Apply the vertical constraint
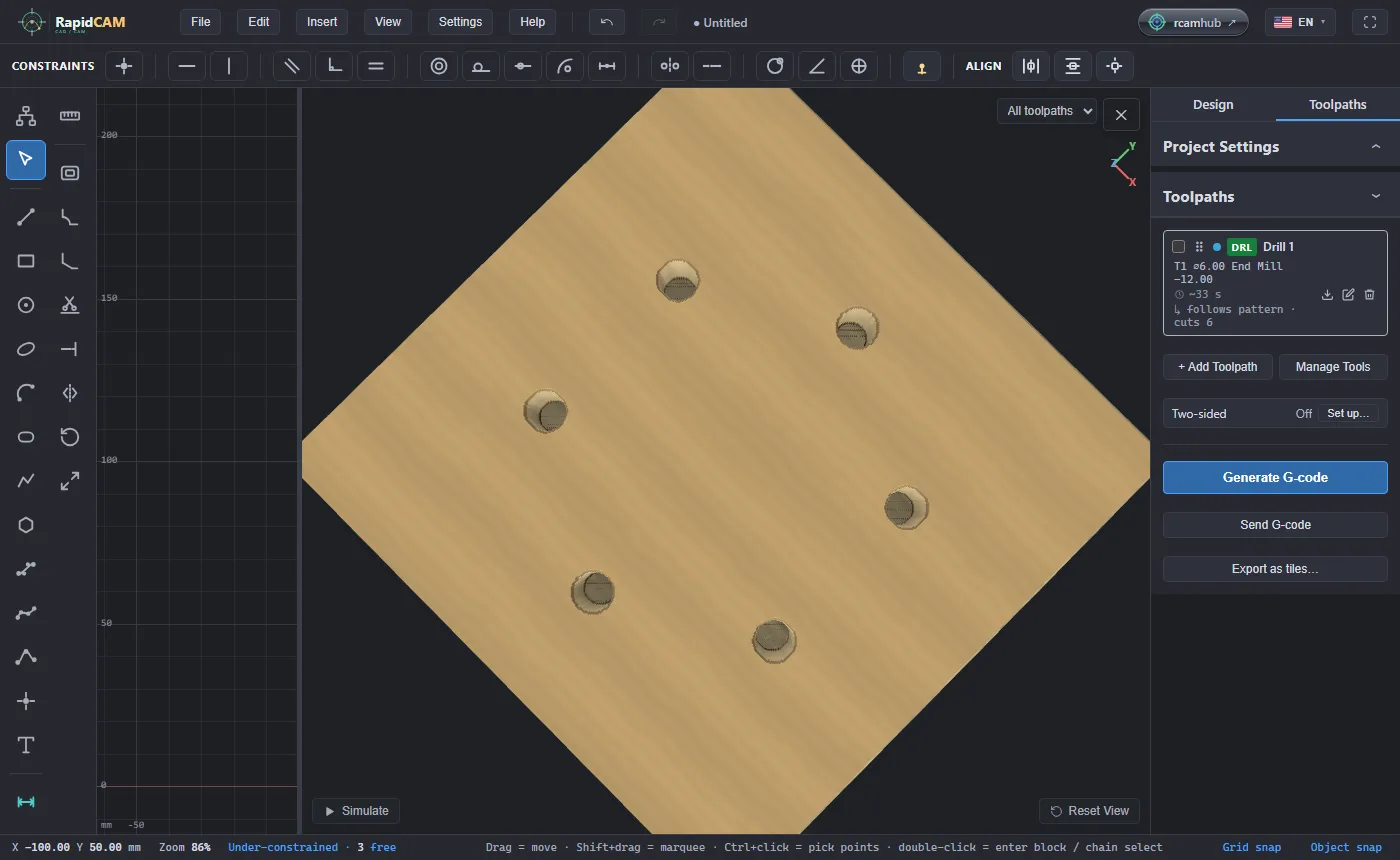Screen dimensions: 1400x860 pyautogui.click(x=229, y=66)
